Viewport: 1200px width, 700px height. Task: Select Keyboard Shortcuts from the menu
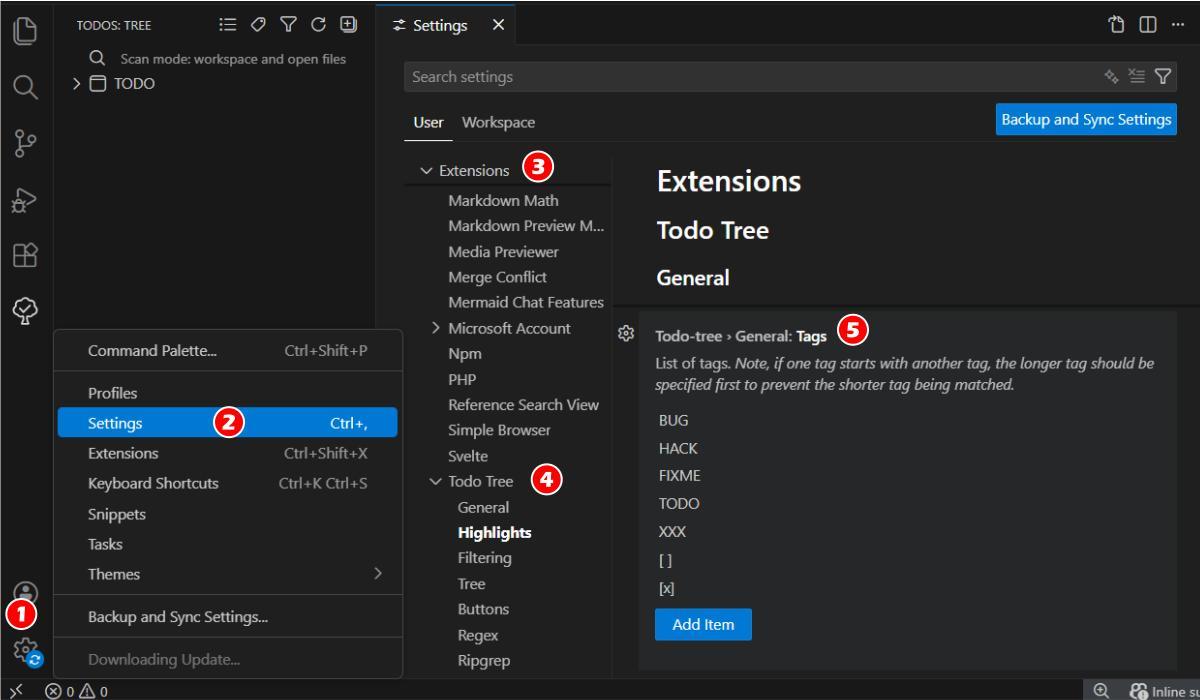tap(153, 483)
